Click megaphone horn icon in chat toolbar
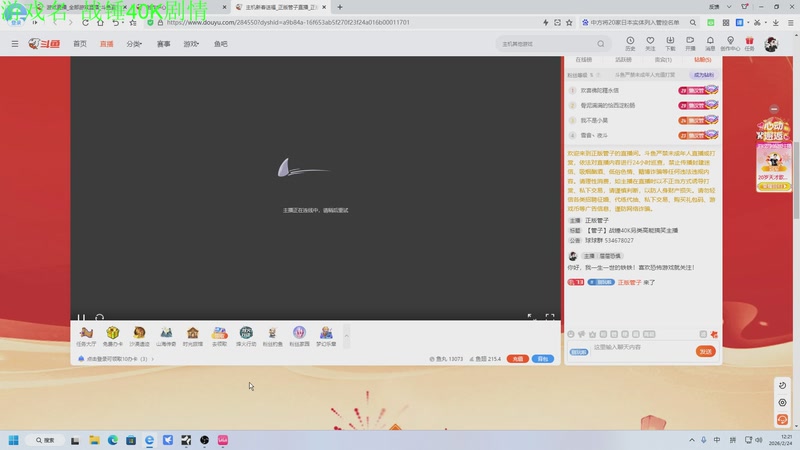800x450 pixels. [x=582, y=334]
